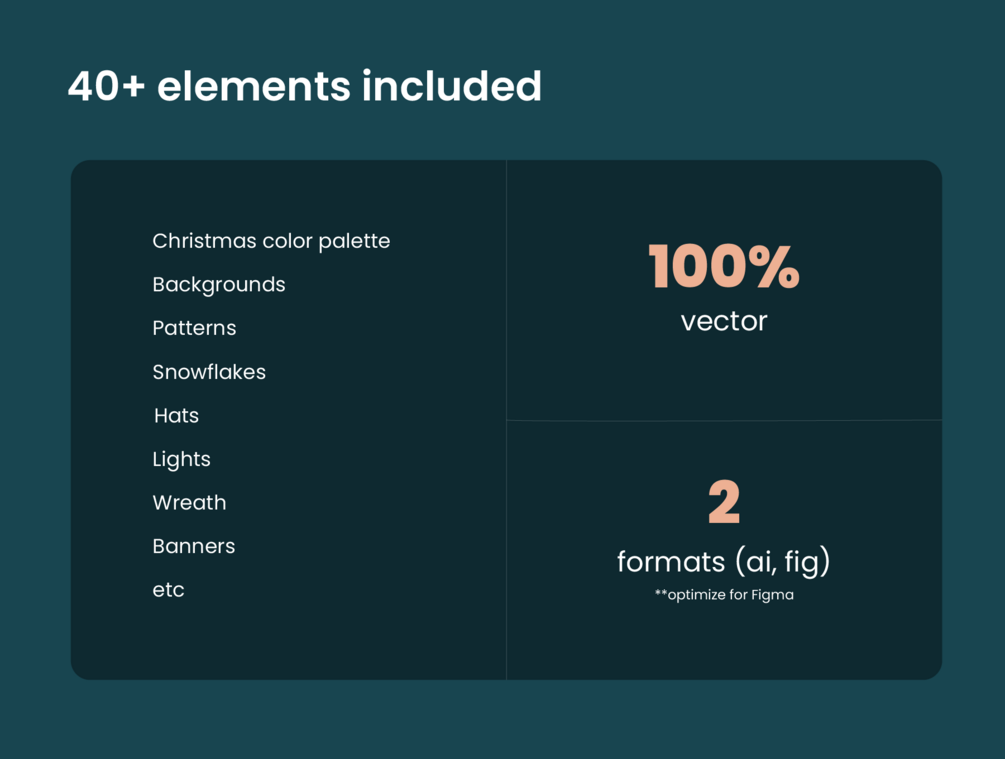Click the 'Lights' list entry
The width and height of the screenshot is (1005, 759).
181,460
